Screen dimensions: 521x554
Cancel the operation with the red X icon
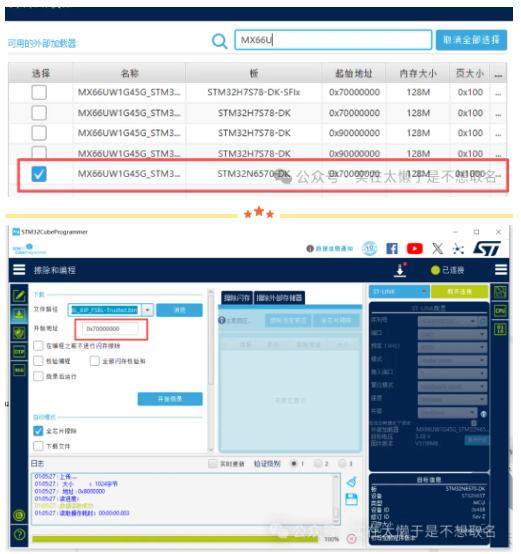coord(351,538)
